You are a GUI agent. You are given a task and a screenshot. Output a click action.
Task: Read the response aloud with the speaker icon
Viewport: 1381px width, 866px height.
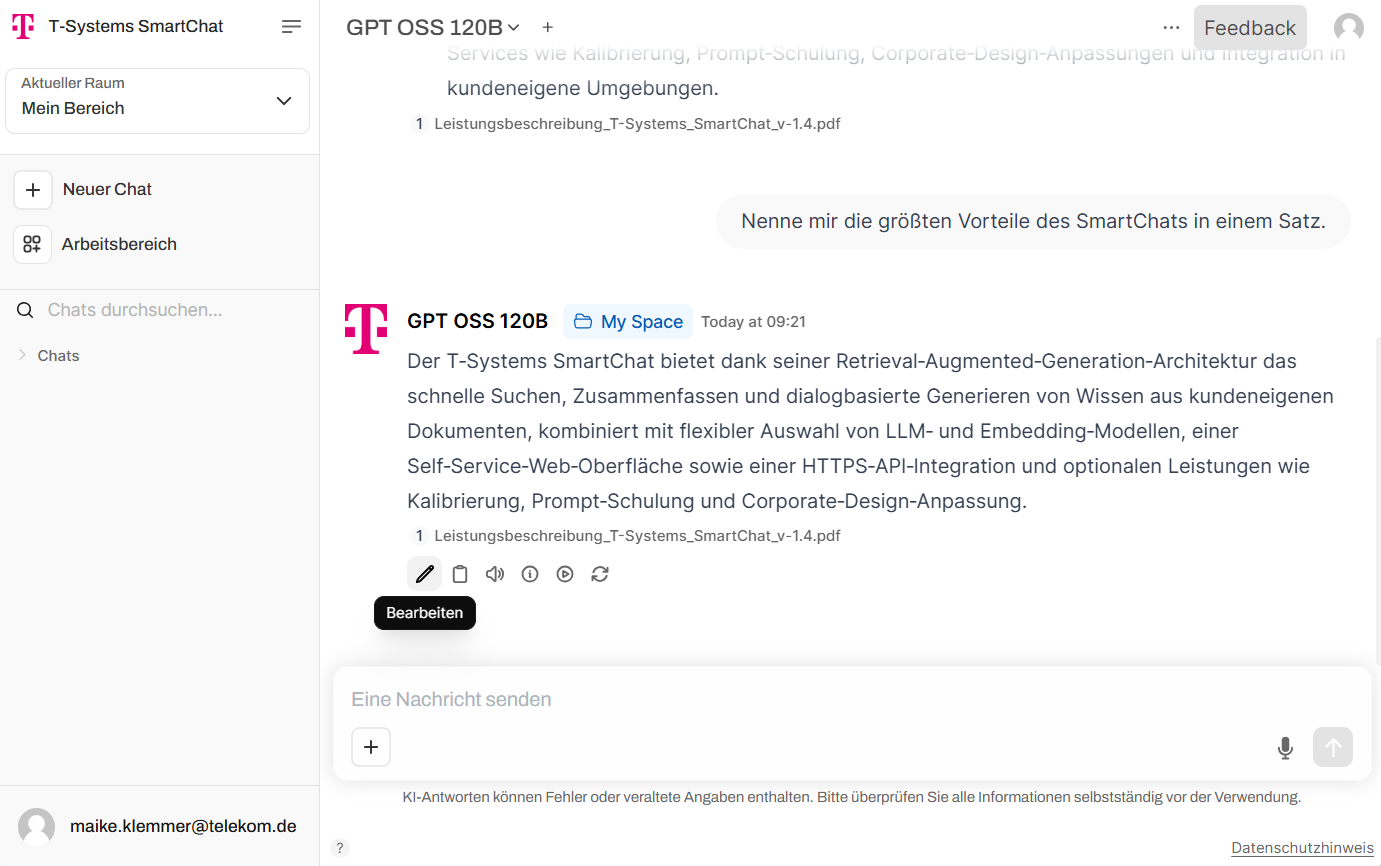tap(495, 574)
